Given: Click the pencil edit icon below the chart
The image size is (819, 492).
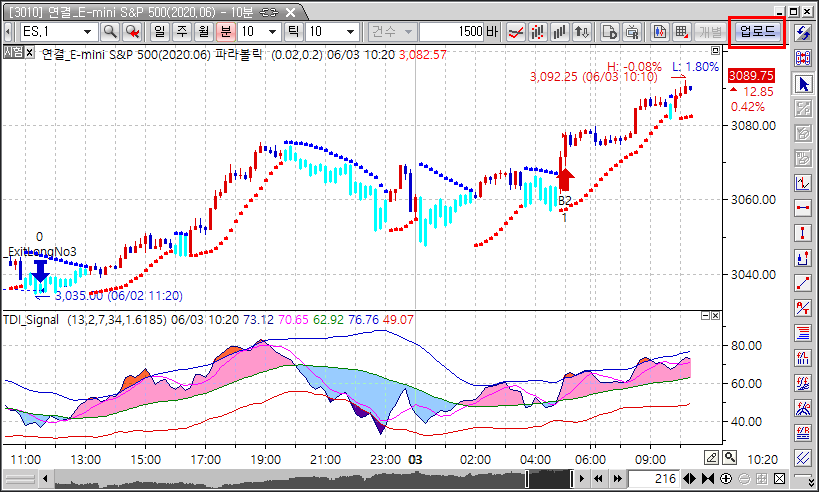Looking at the screenshot, I should coord(711,457).
